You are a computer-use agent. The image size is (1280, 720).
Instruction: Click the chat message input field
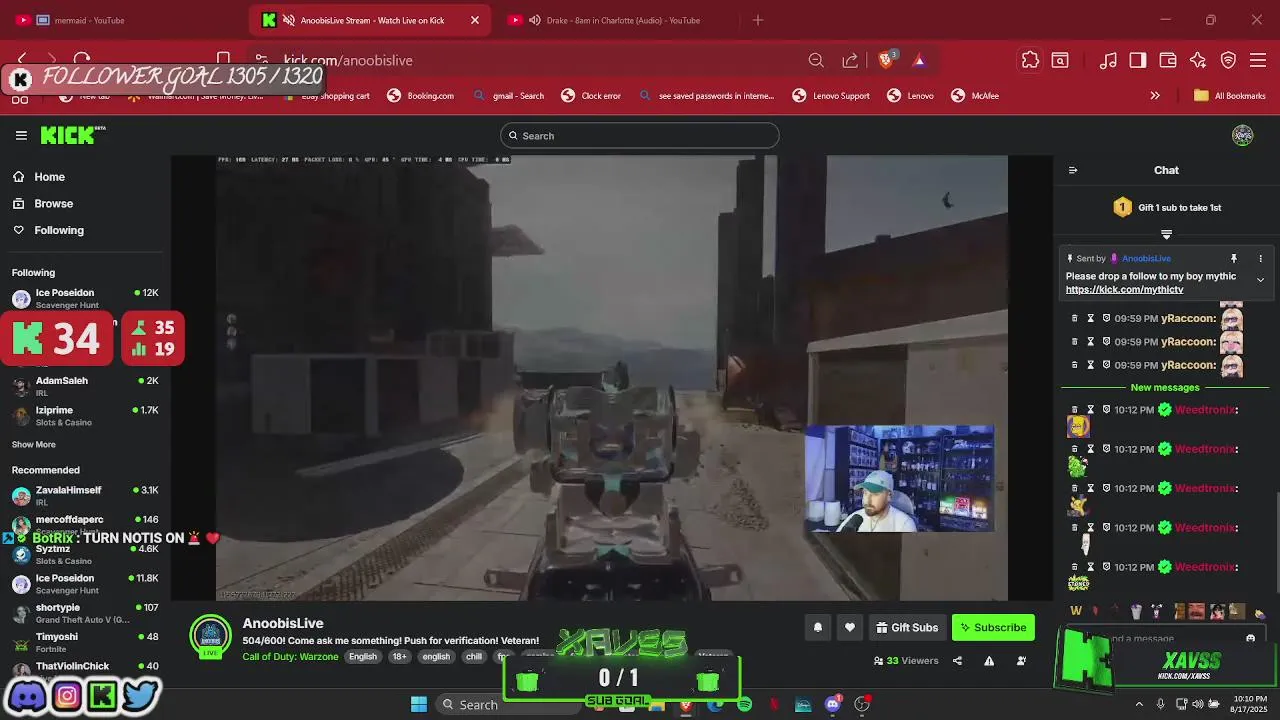click(x=1165, y=638)
